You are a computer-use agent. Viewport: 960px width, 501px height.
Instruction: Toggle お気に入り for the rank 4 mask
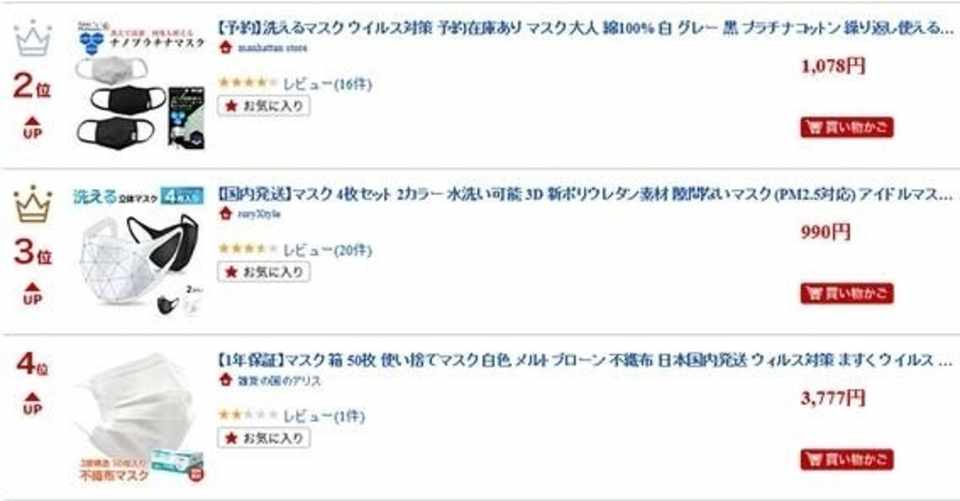tap(264, 437)
